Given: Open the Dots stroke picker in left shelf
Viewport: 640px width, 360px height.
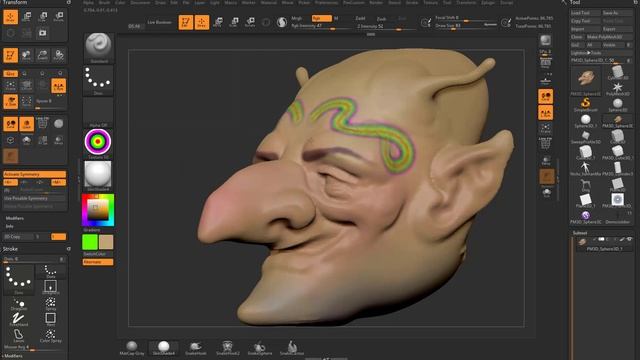Looking at the screenshot, I should (x=98, y=80).
